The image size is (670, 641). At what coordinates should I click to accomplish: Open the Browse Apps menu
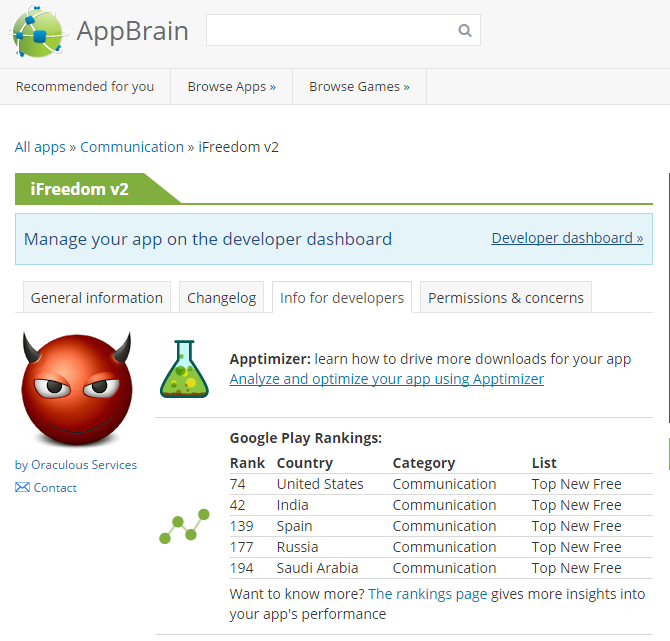(x=232, y=86)
